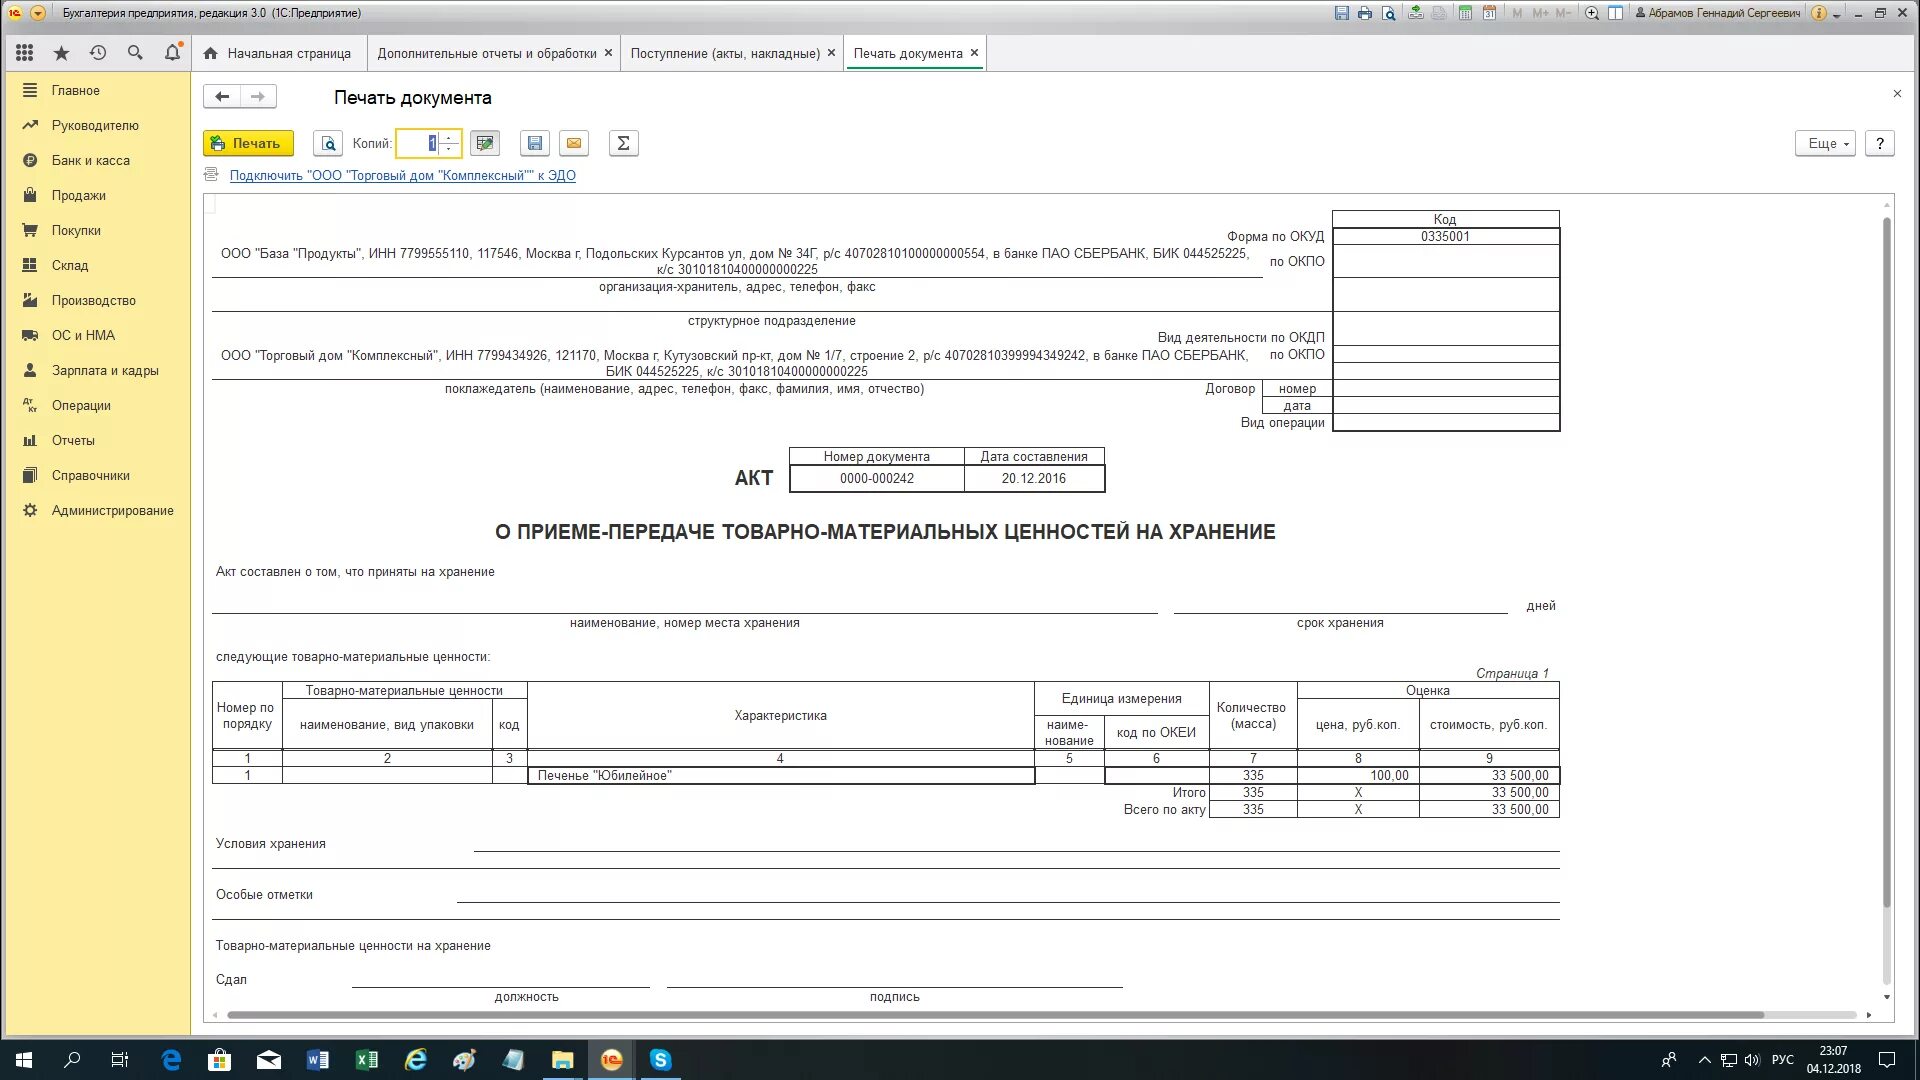Open History clock icon

click(x=98, y=53)
